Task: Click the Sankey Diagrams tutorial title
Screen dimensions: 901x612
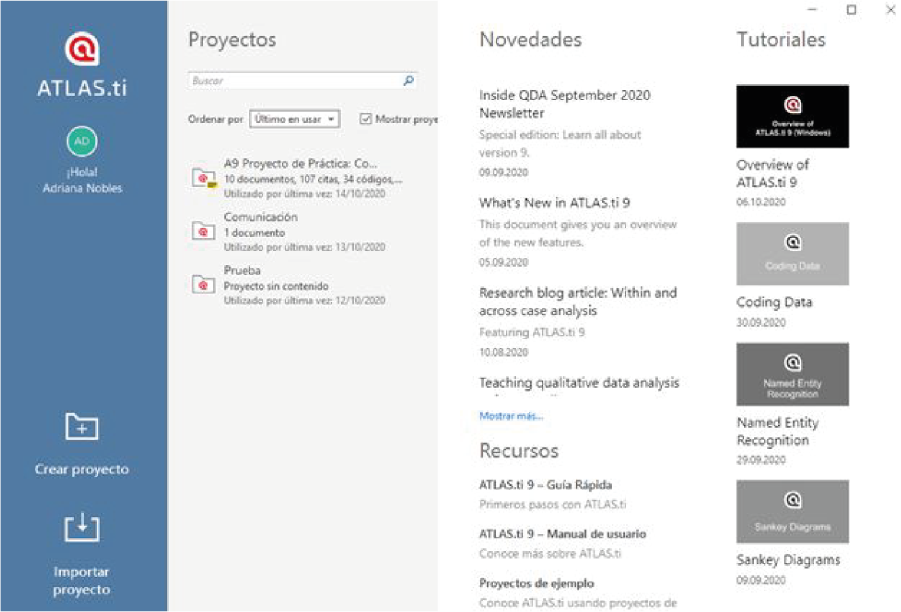Action: [788, 560]
